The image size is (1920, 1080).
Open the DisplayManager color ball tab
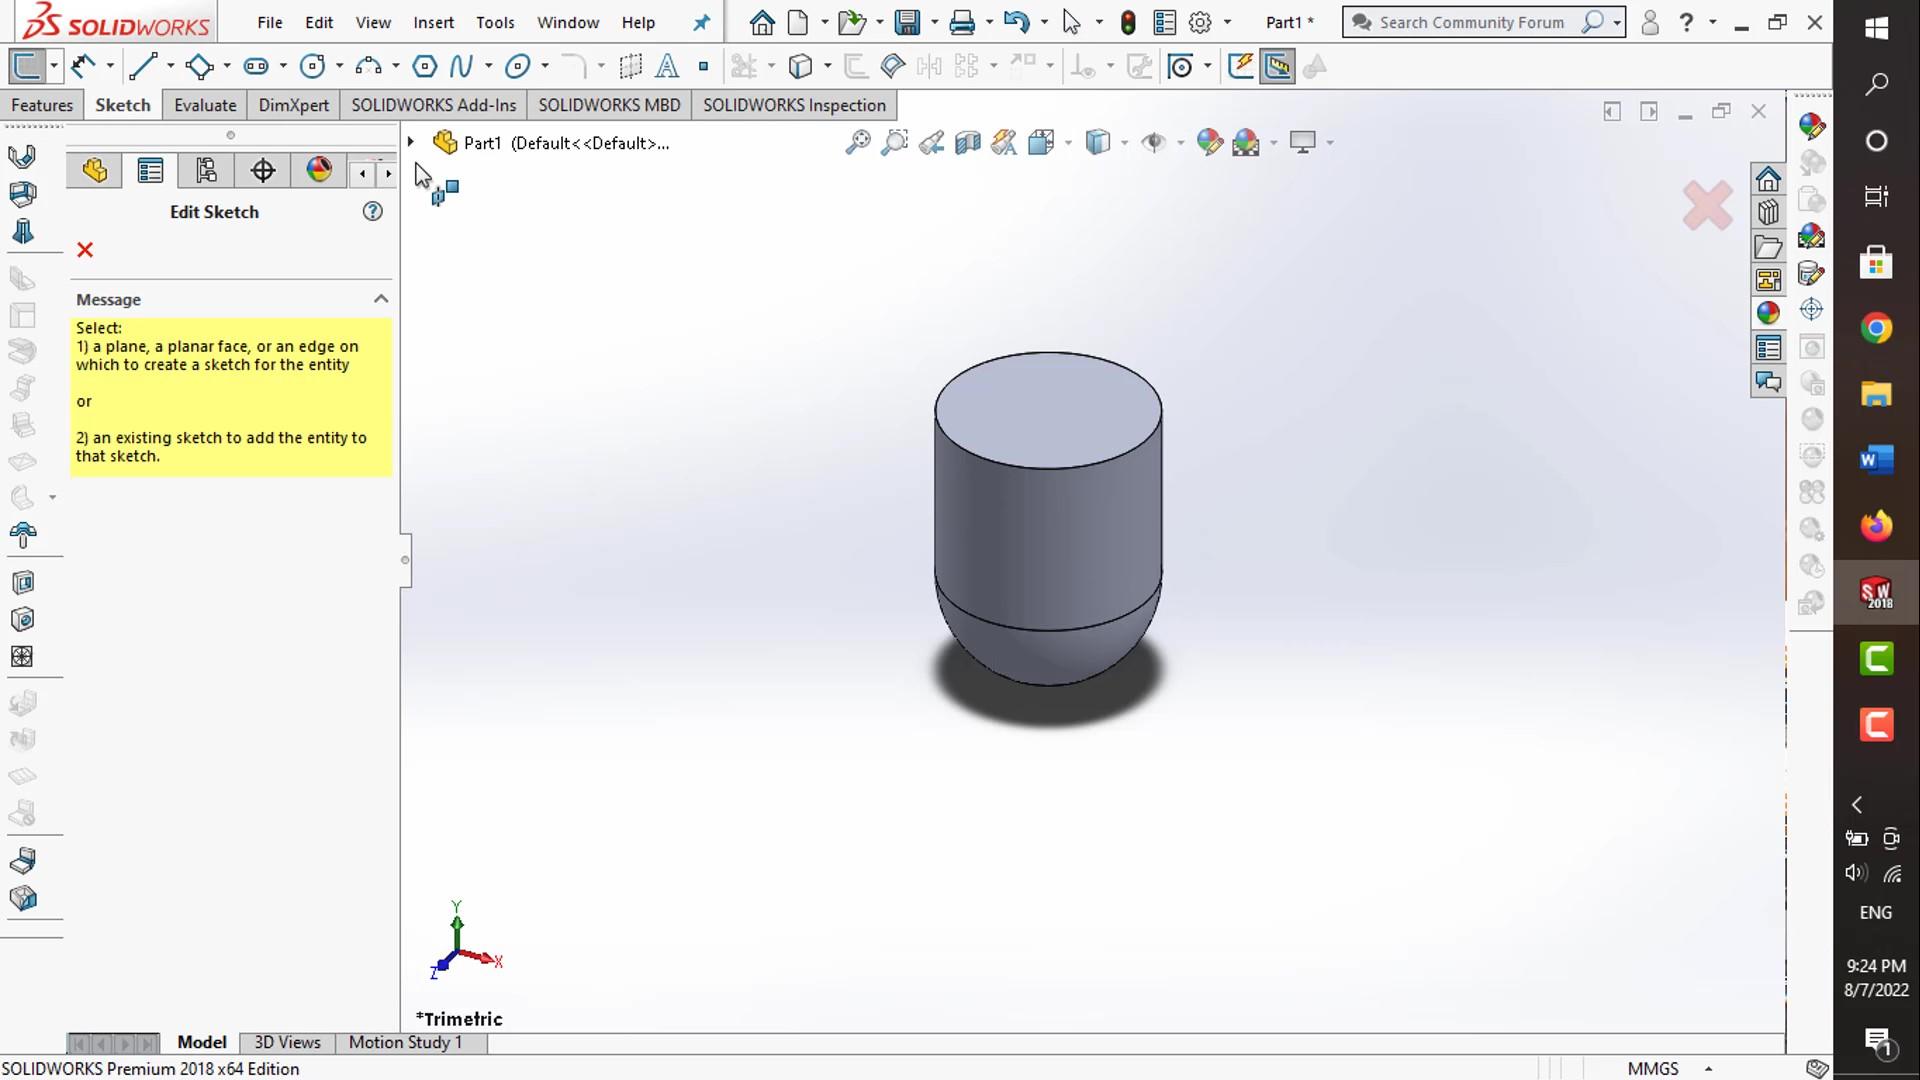319,171
